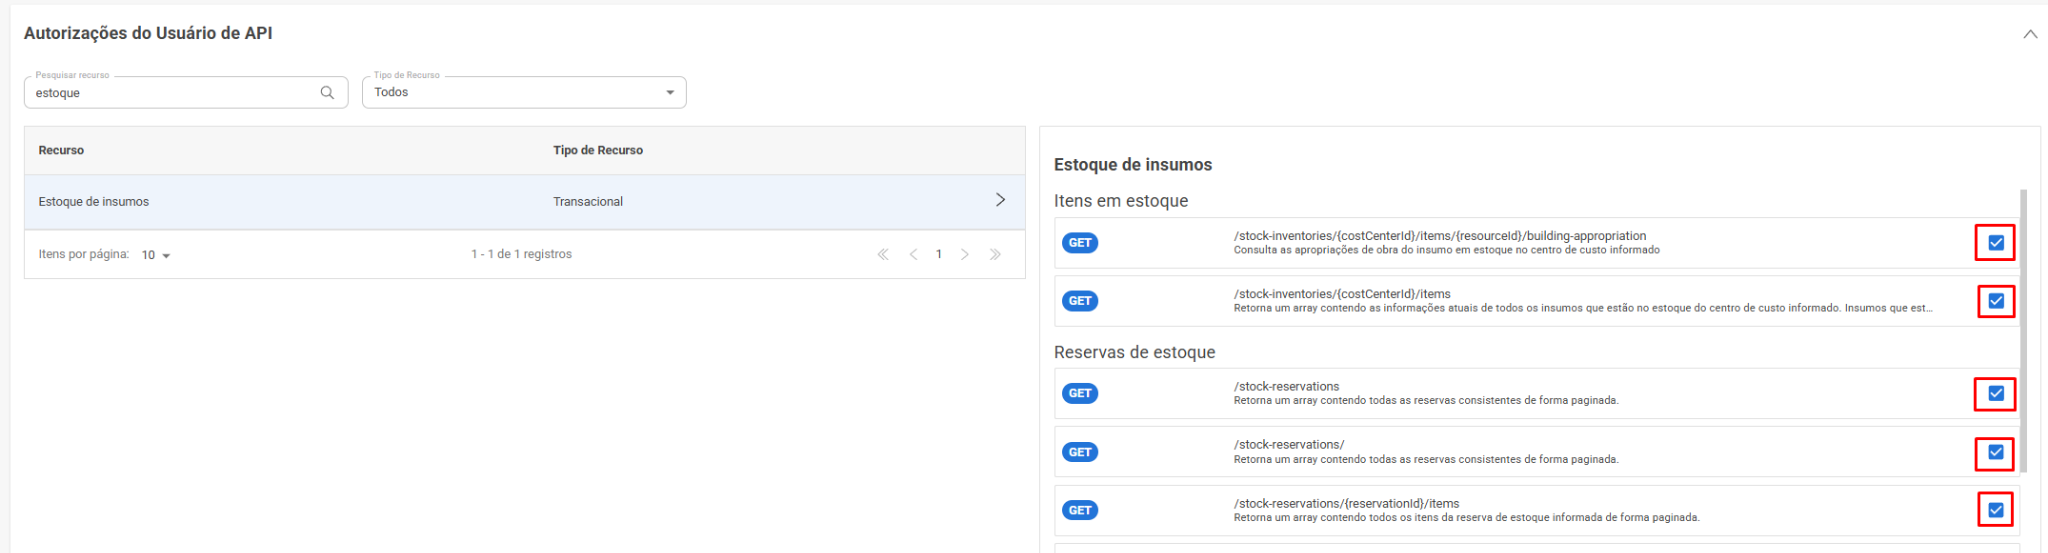
Task: Click GET badge of /stock-inventories/{costCenterId}/items
Action: point(1080,301)
